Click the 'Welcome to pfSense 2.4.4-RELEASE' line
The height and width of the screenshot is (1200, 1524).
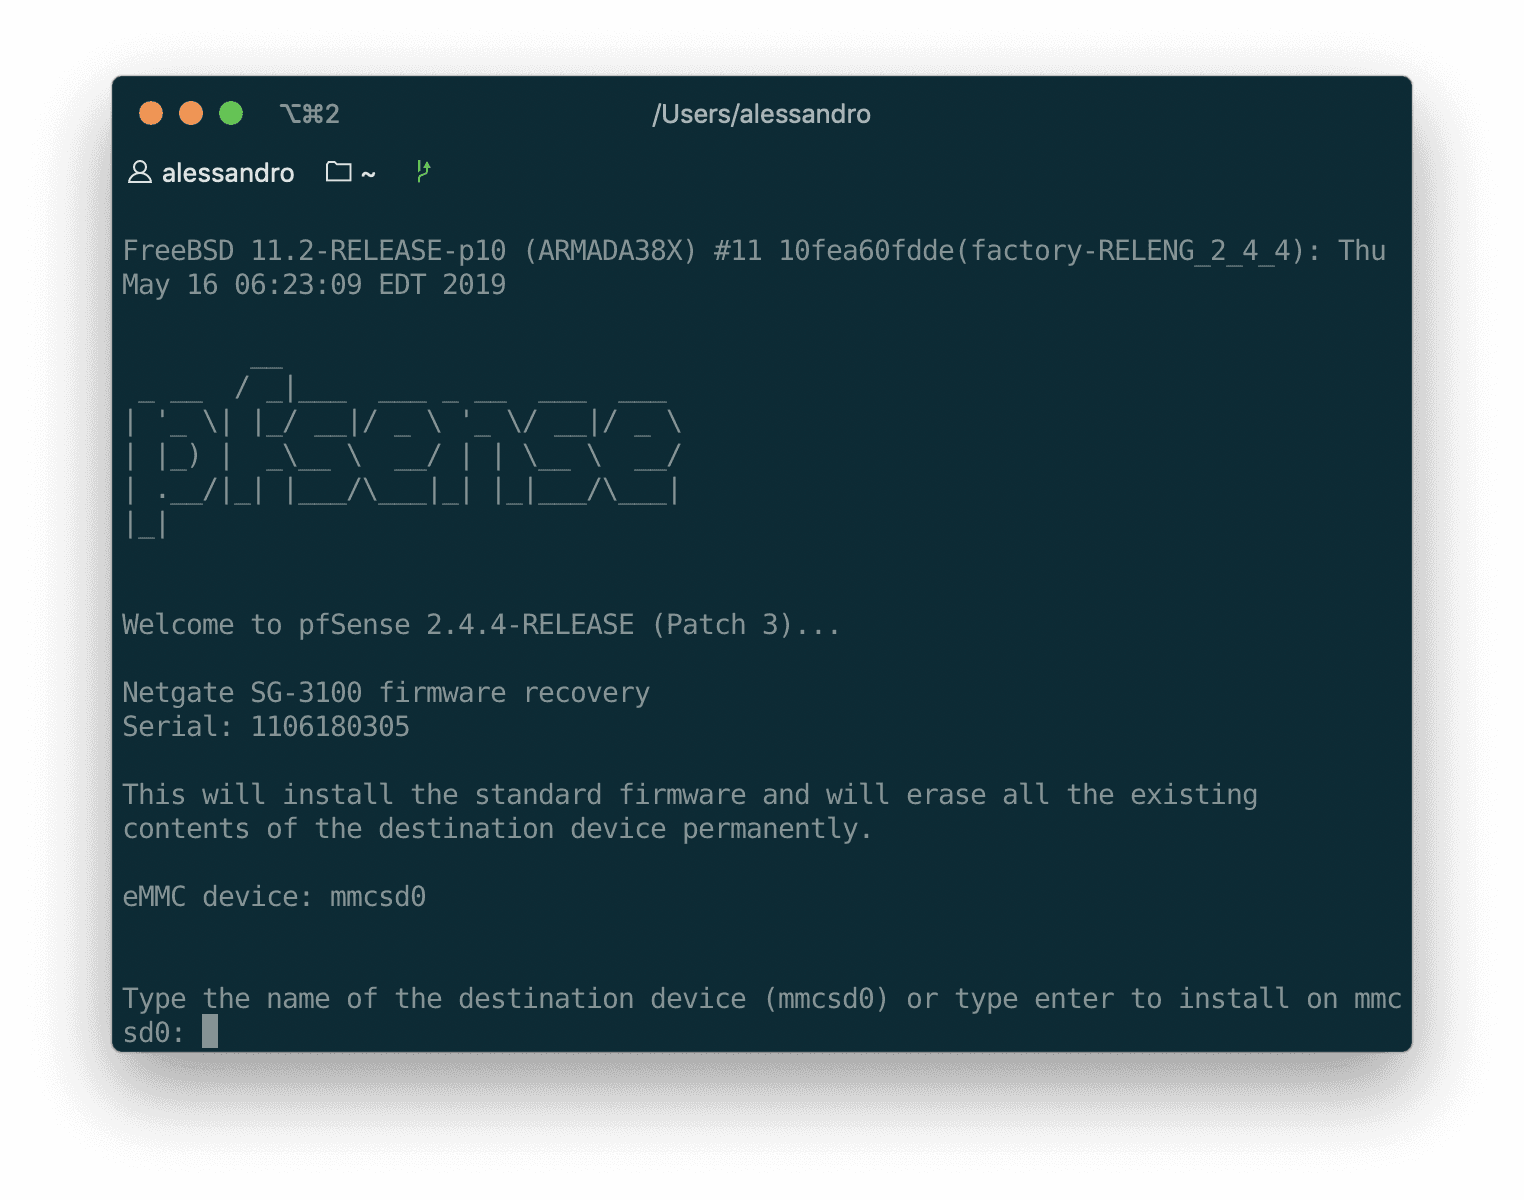tap(481, 625)
